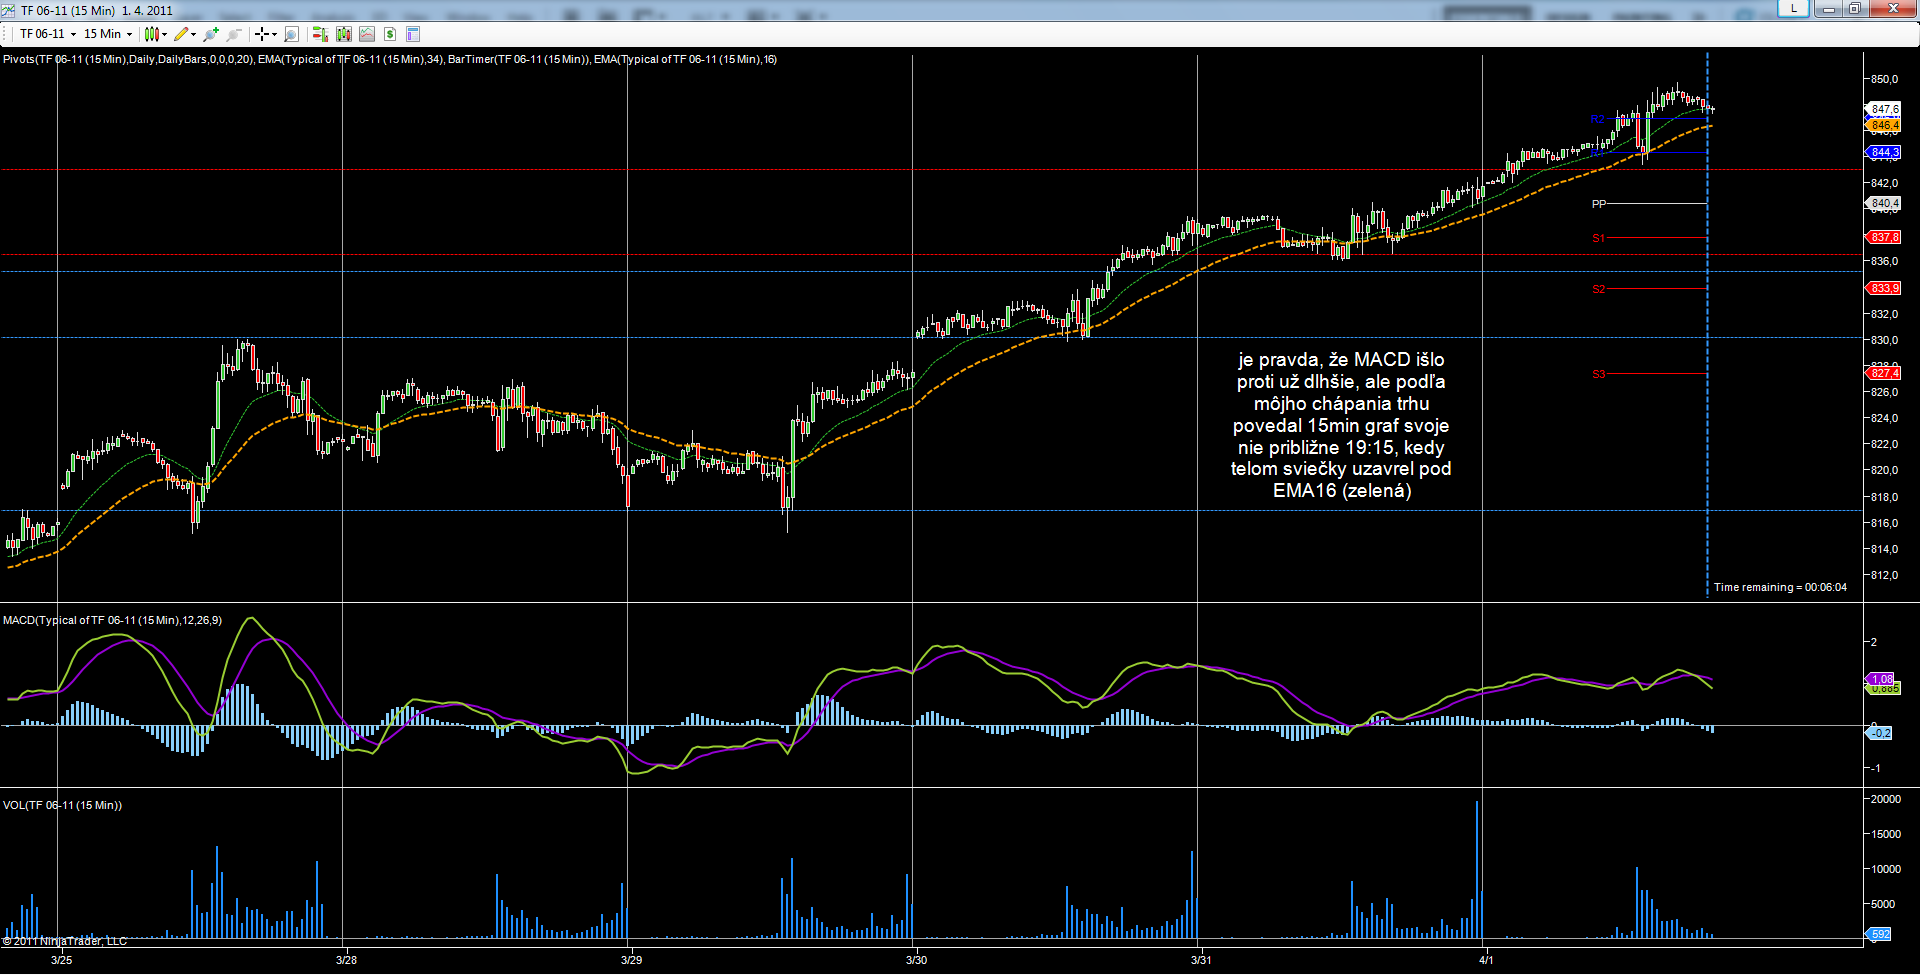
Task: Click the zoom in magnifier icon
Action: (210, 34)
